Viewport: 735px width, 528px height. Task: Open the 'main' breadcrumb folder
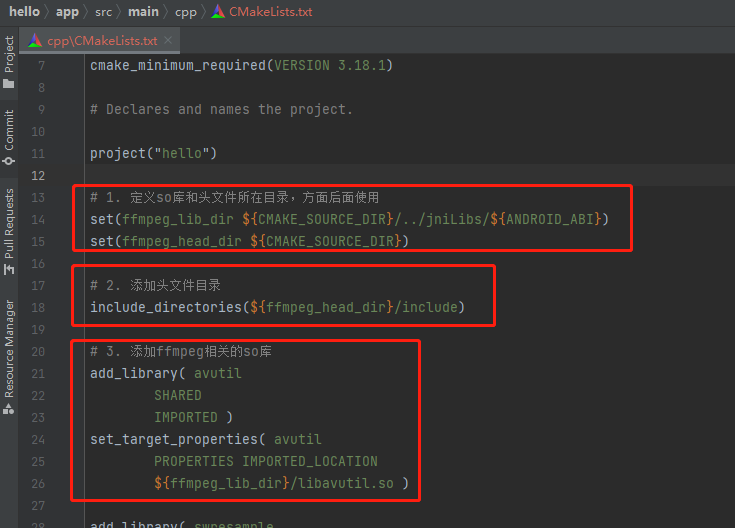point(143,12)
